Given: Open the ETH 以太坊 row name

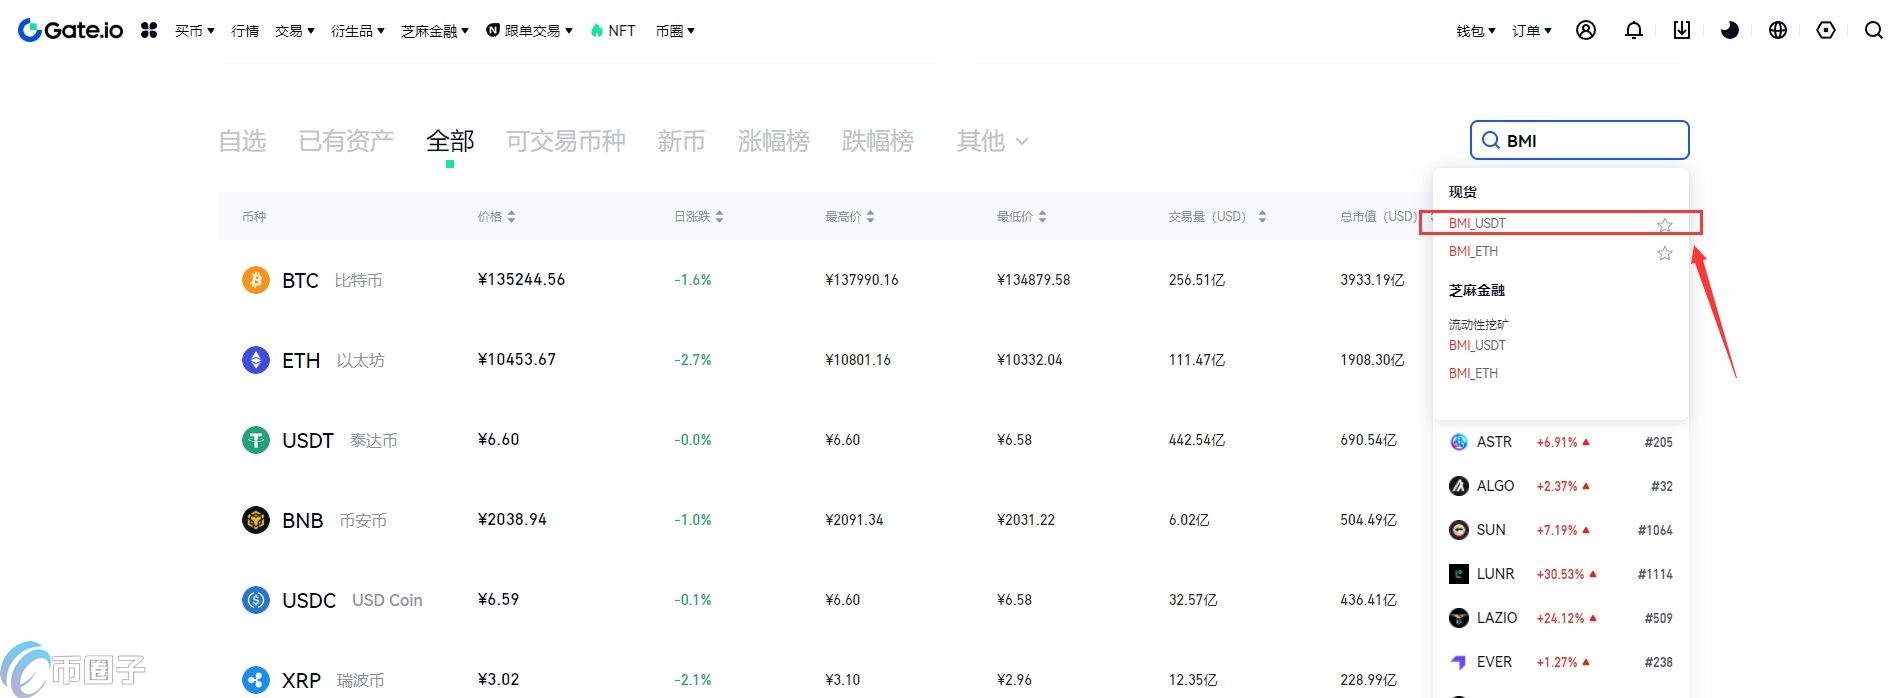Looking at the screenshot, I should coord(333,360).
